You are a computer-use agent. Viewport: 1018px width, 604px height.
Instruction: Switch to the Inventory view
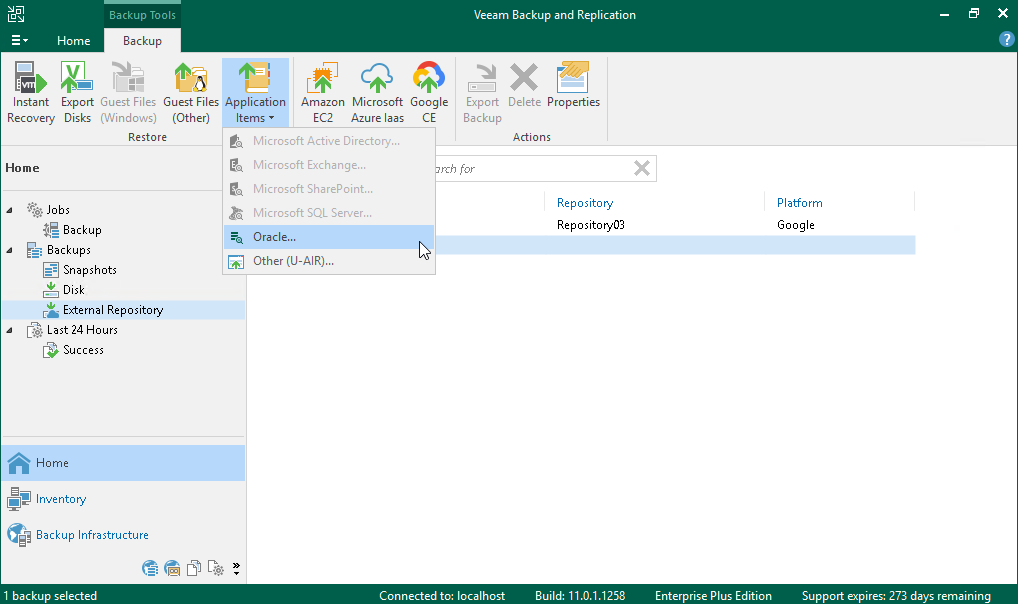123,499
